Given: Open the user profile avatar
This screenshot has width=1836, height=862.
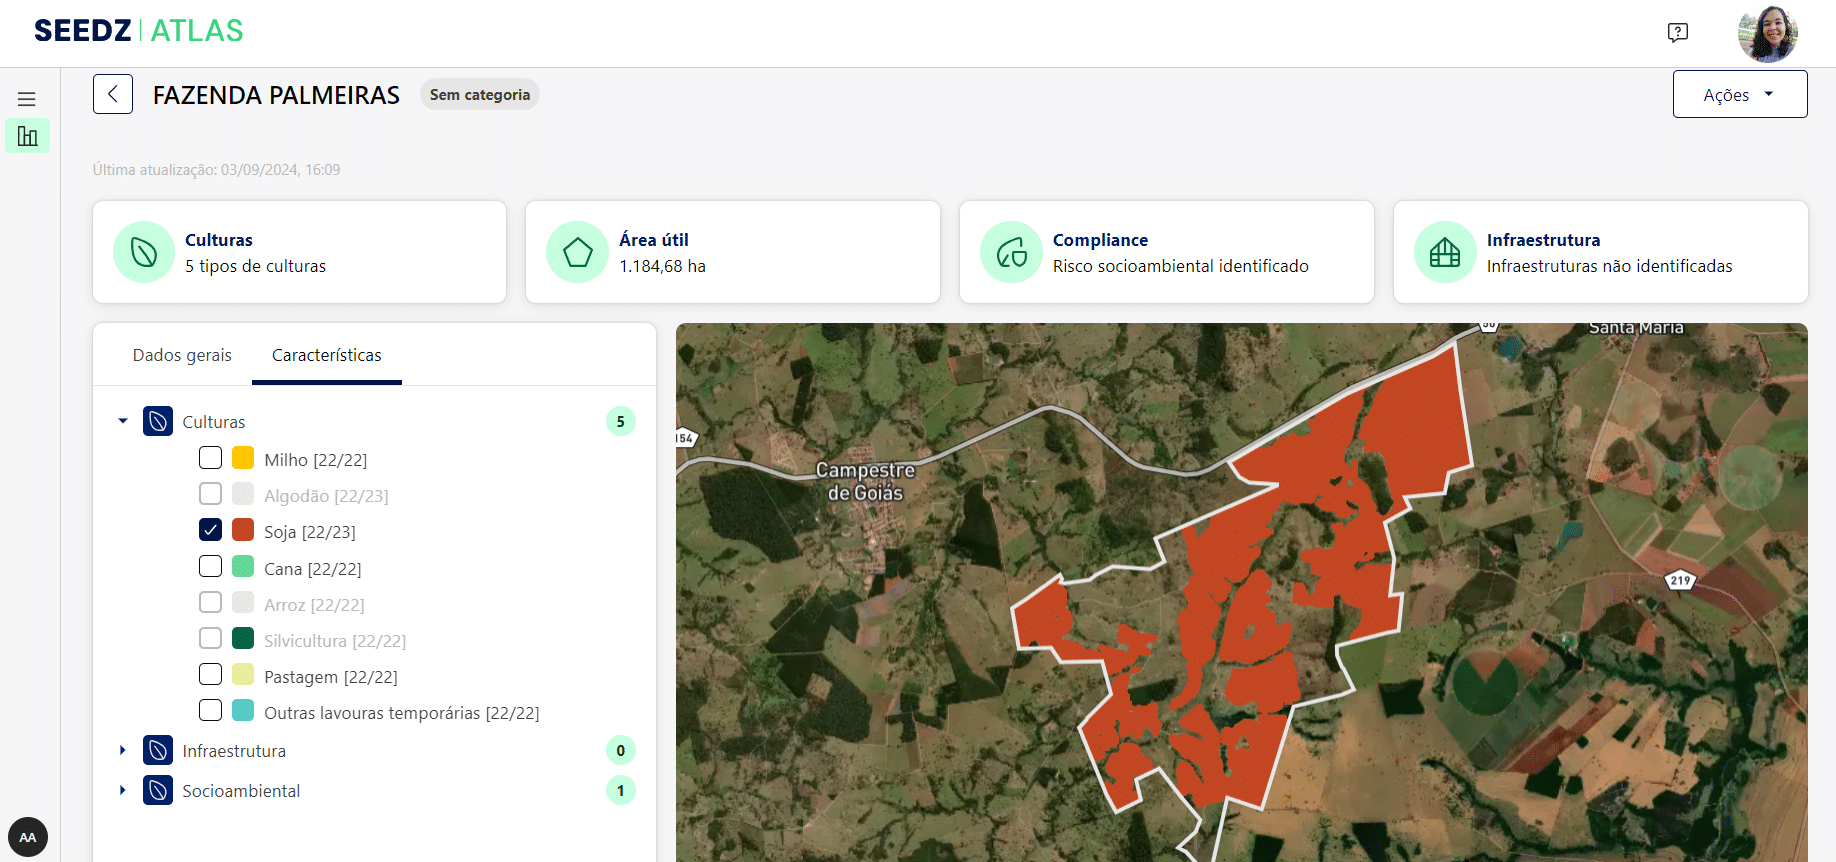Looking at the screenshot, I should [x=1768, y=33].
